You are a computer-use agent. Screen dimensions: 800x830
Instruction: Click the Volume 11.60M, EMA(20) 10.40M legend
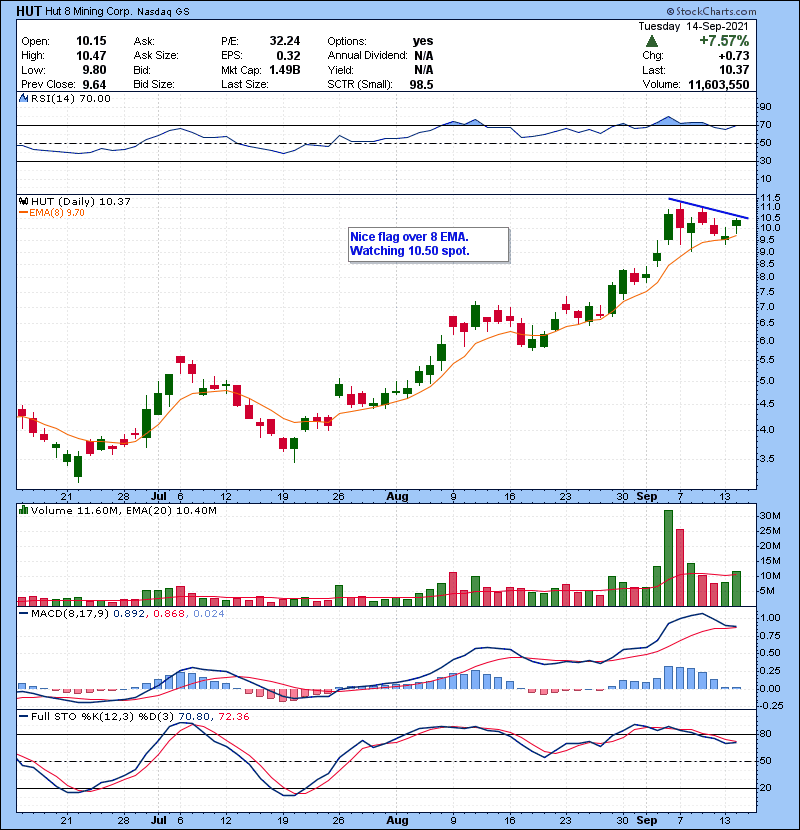pos(123,511)
